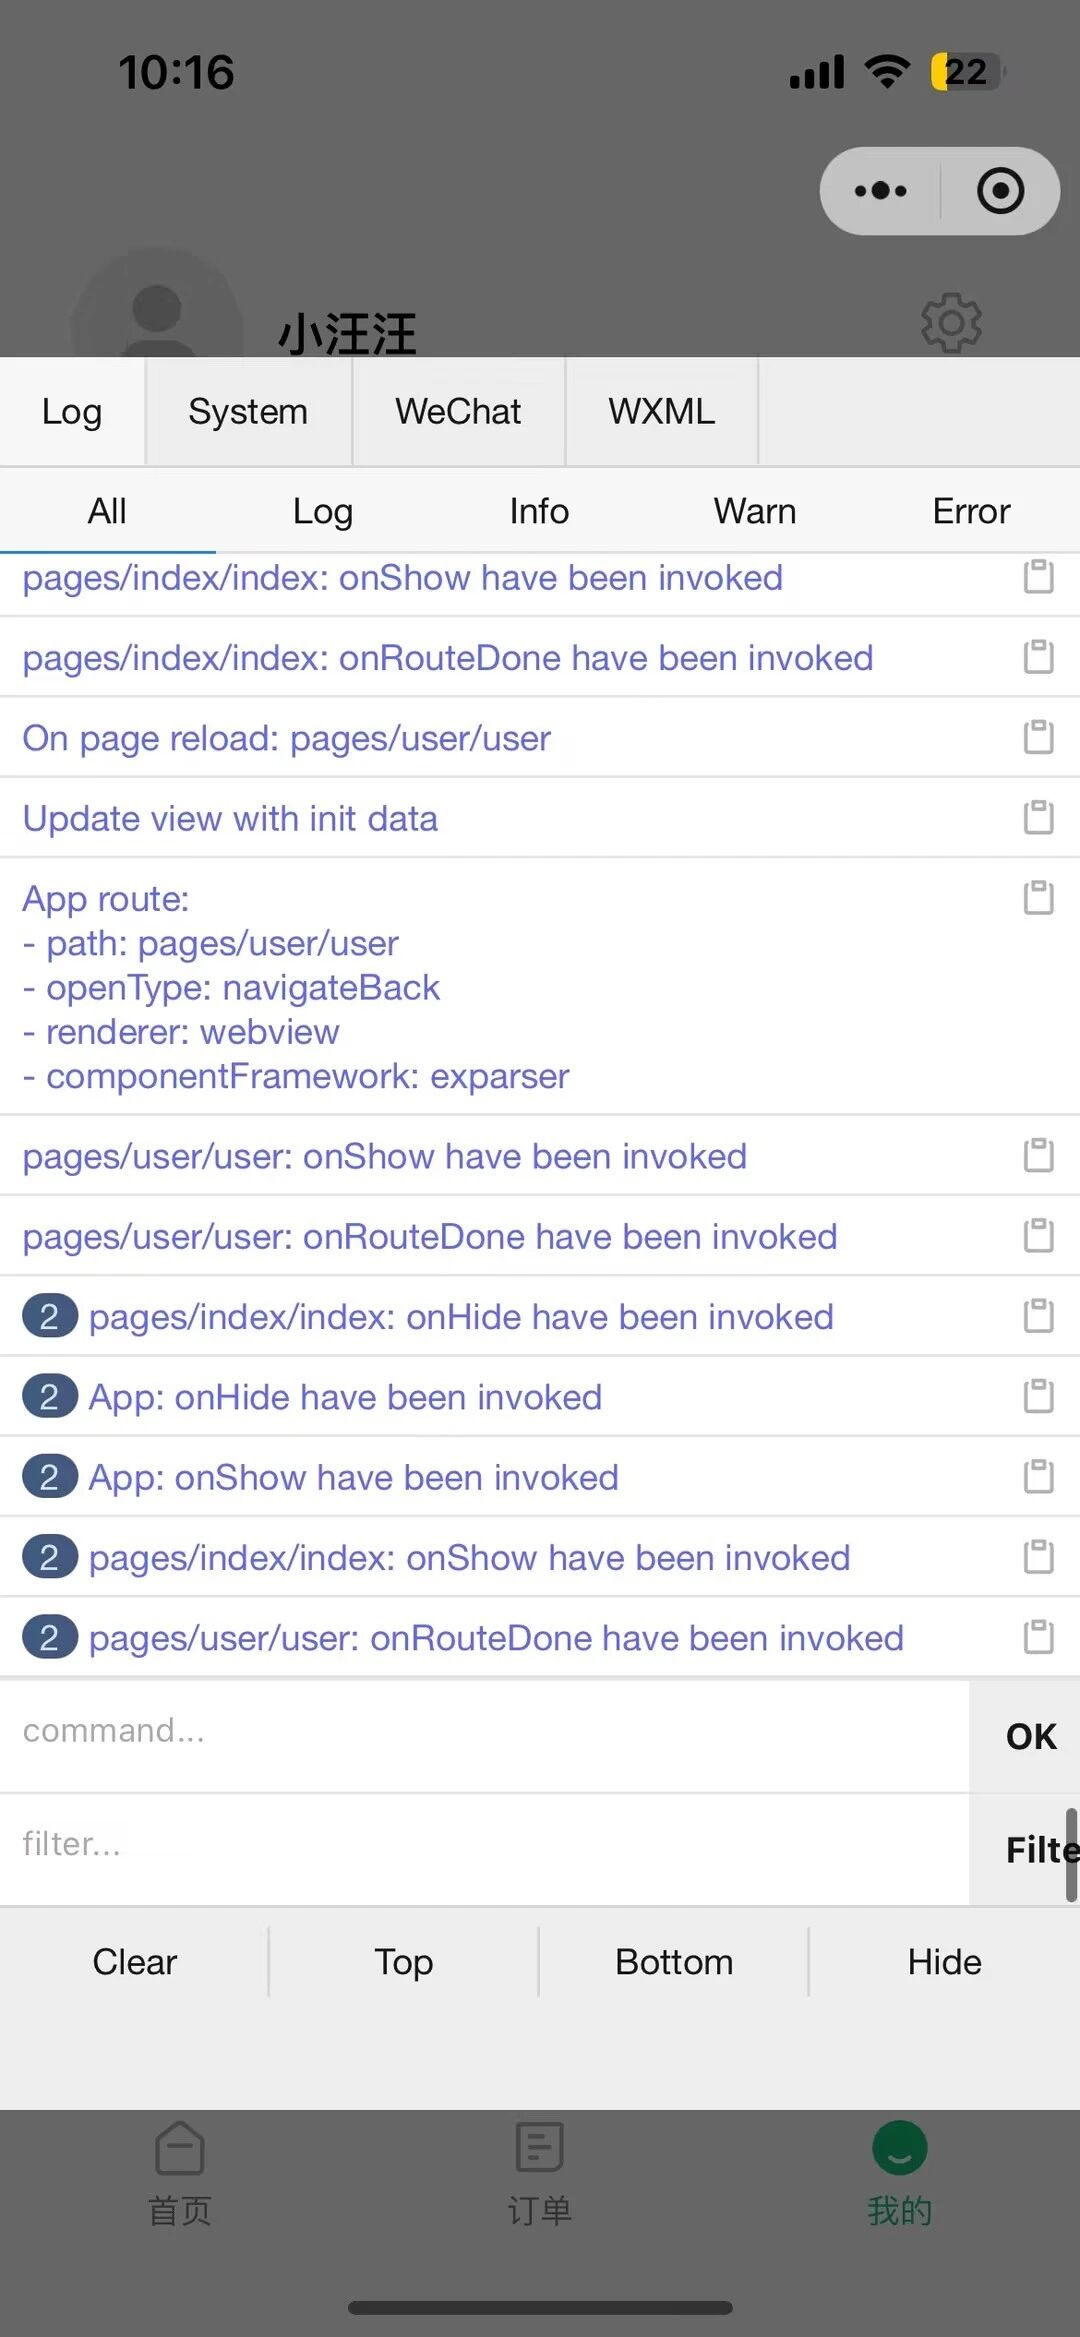Filter logs by Warn level
The width and height of the screenshot is (1080, 2337).
click(755, 512)
